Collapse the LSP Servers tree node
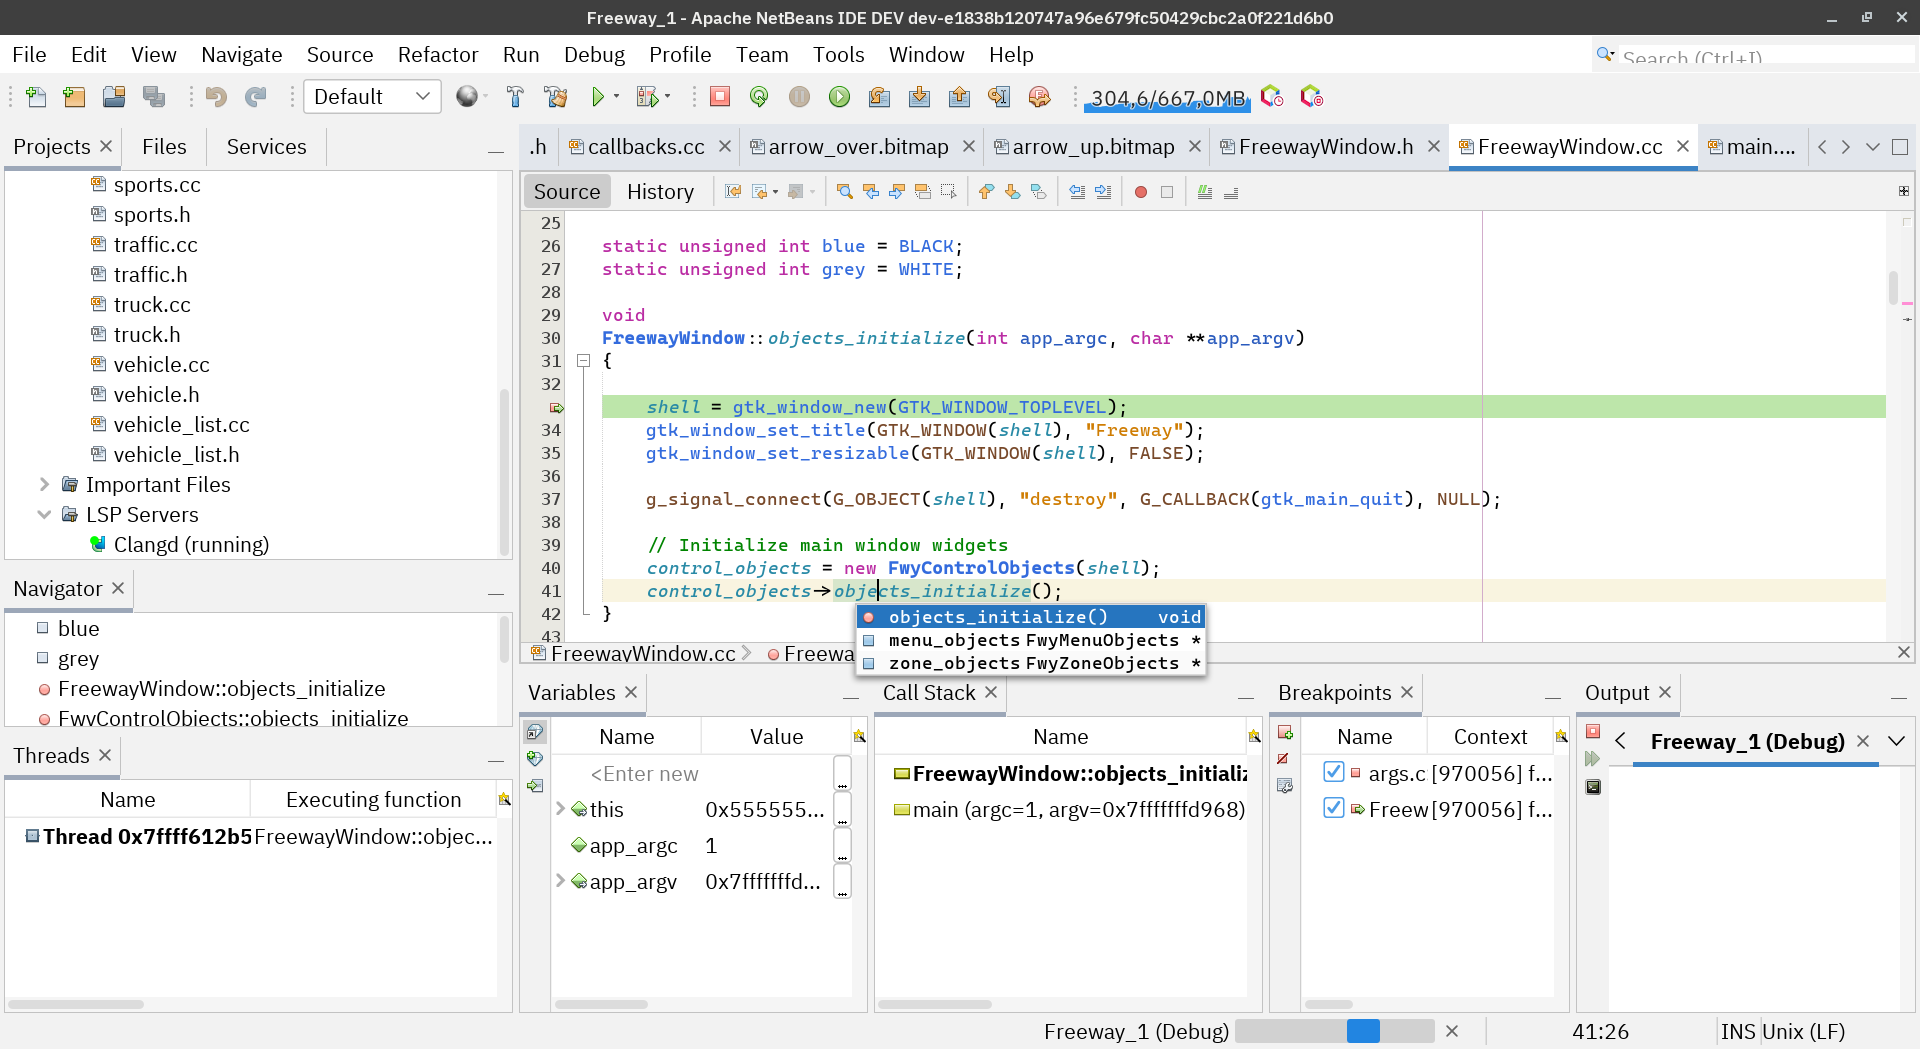Viewport: 1920px width, 1049px height. click(44, 515)
